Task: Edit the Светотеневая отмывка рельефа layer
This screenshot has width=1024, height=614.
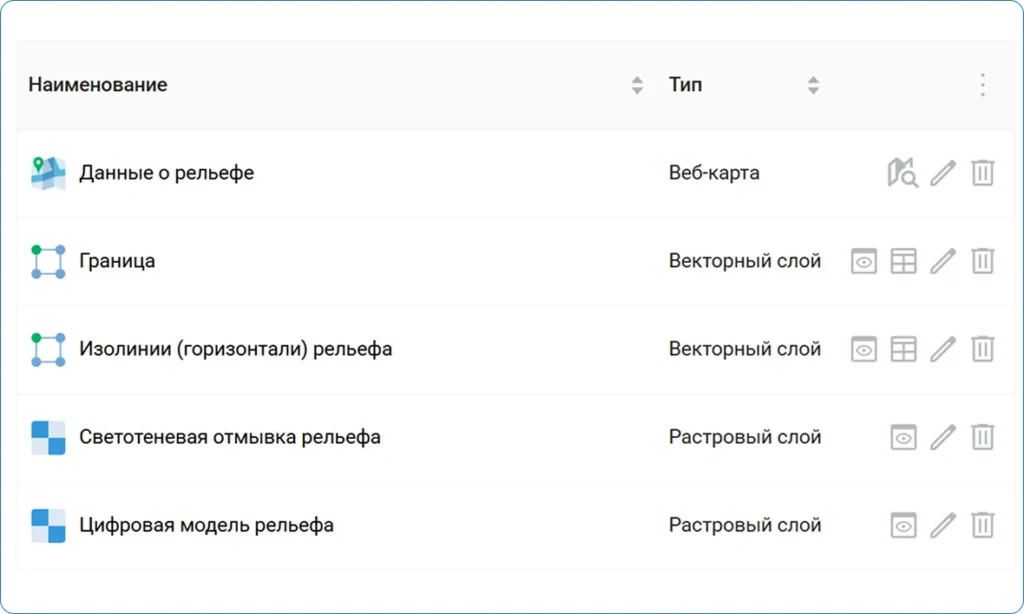Action: click(943, 437)
